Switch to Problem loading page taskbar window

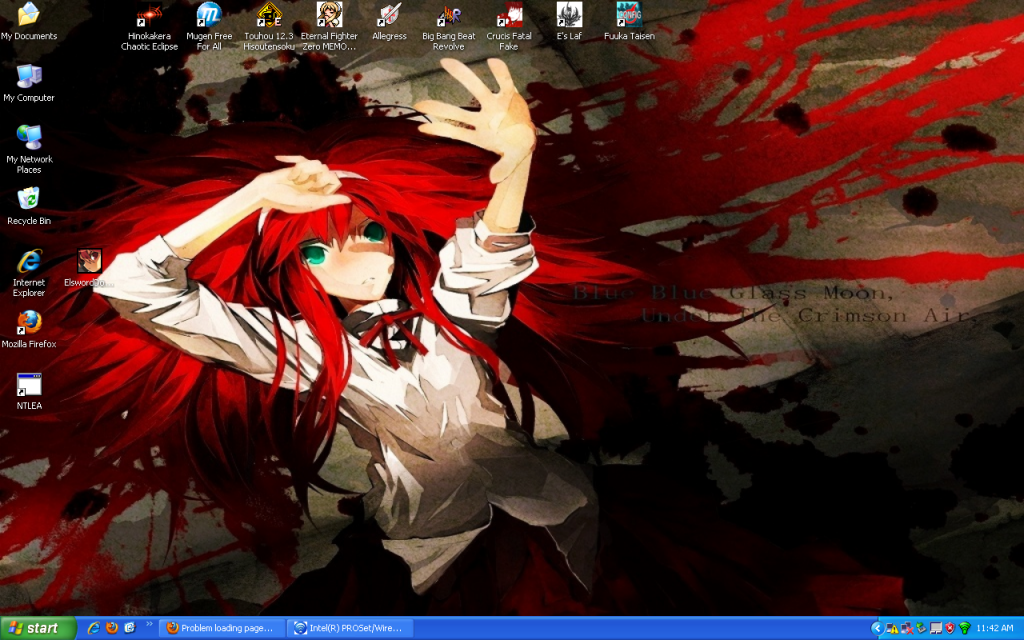pos(222,628)
